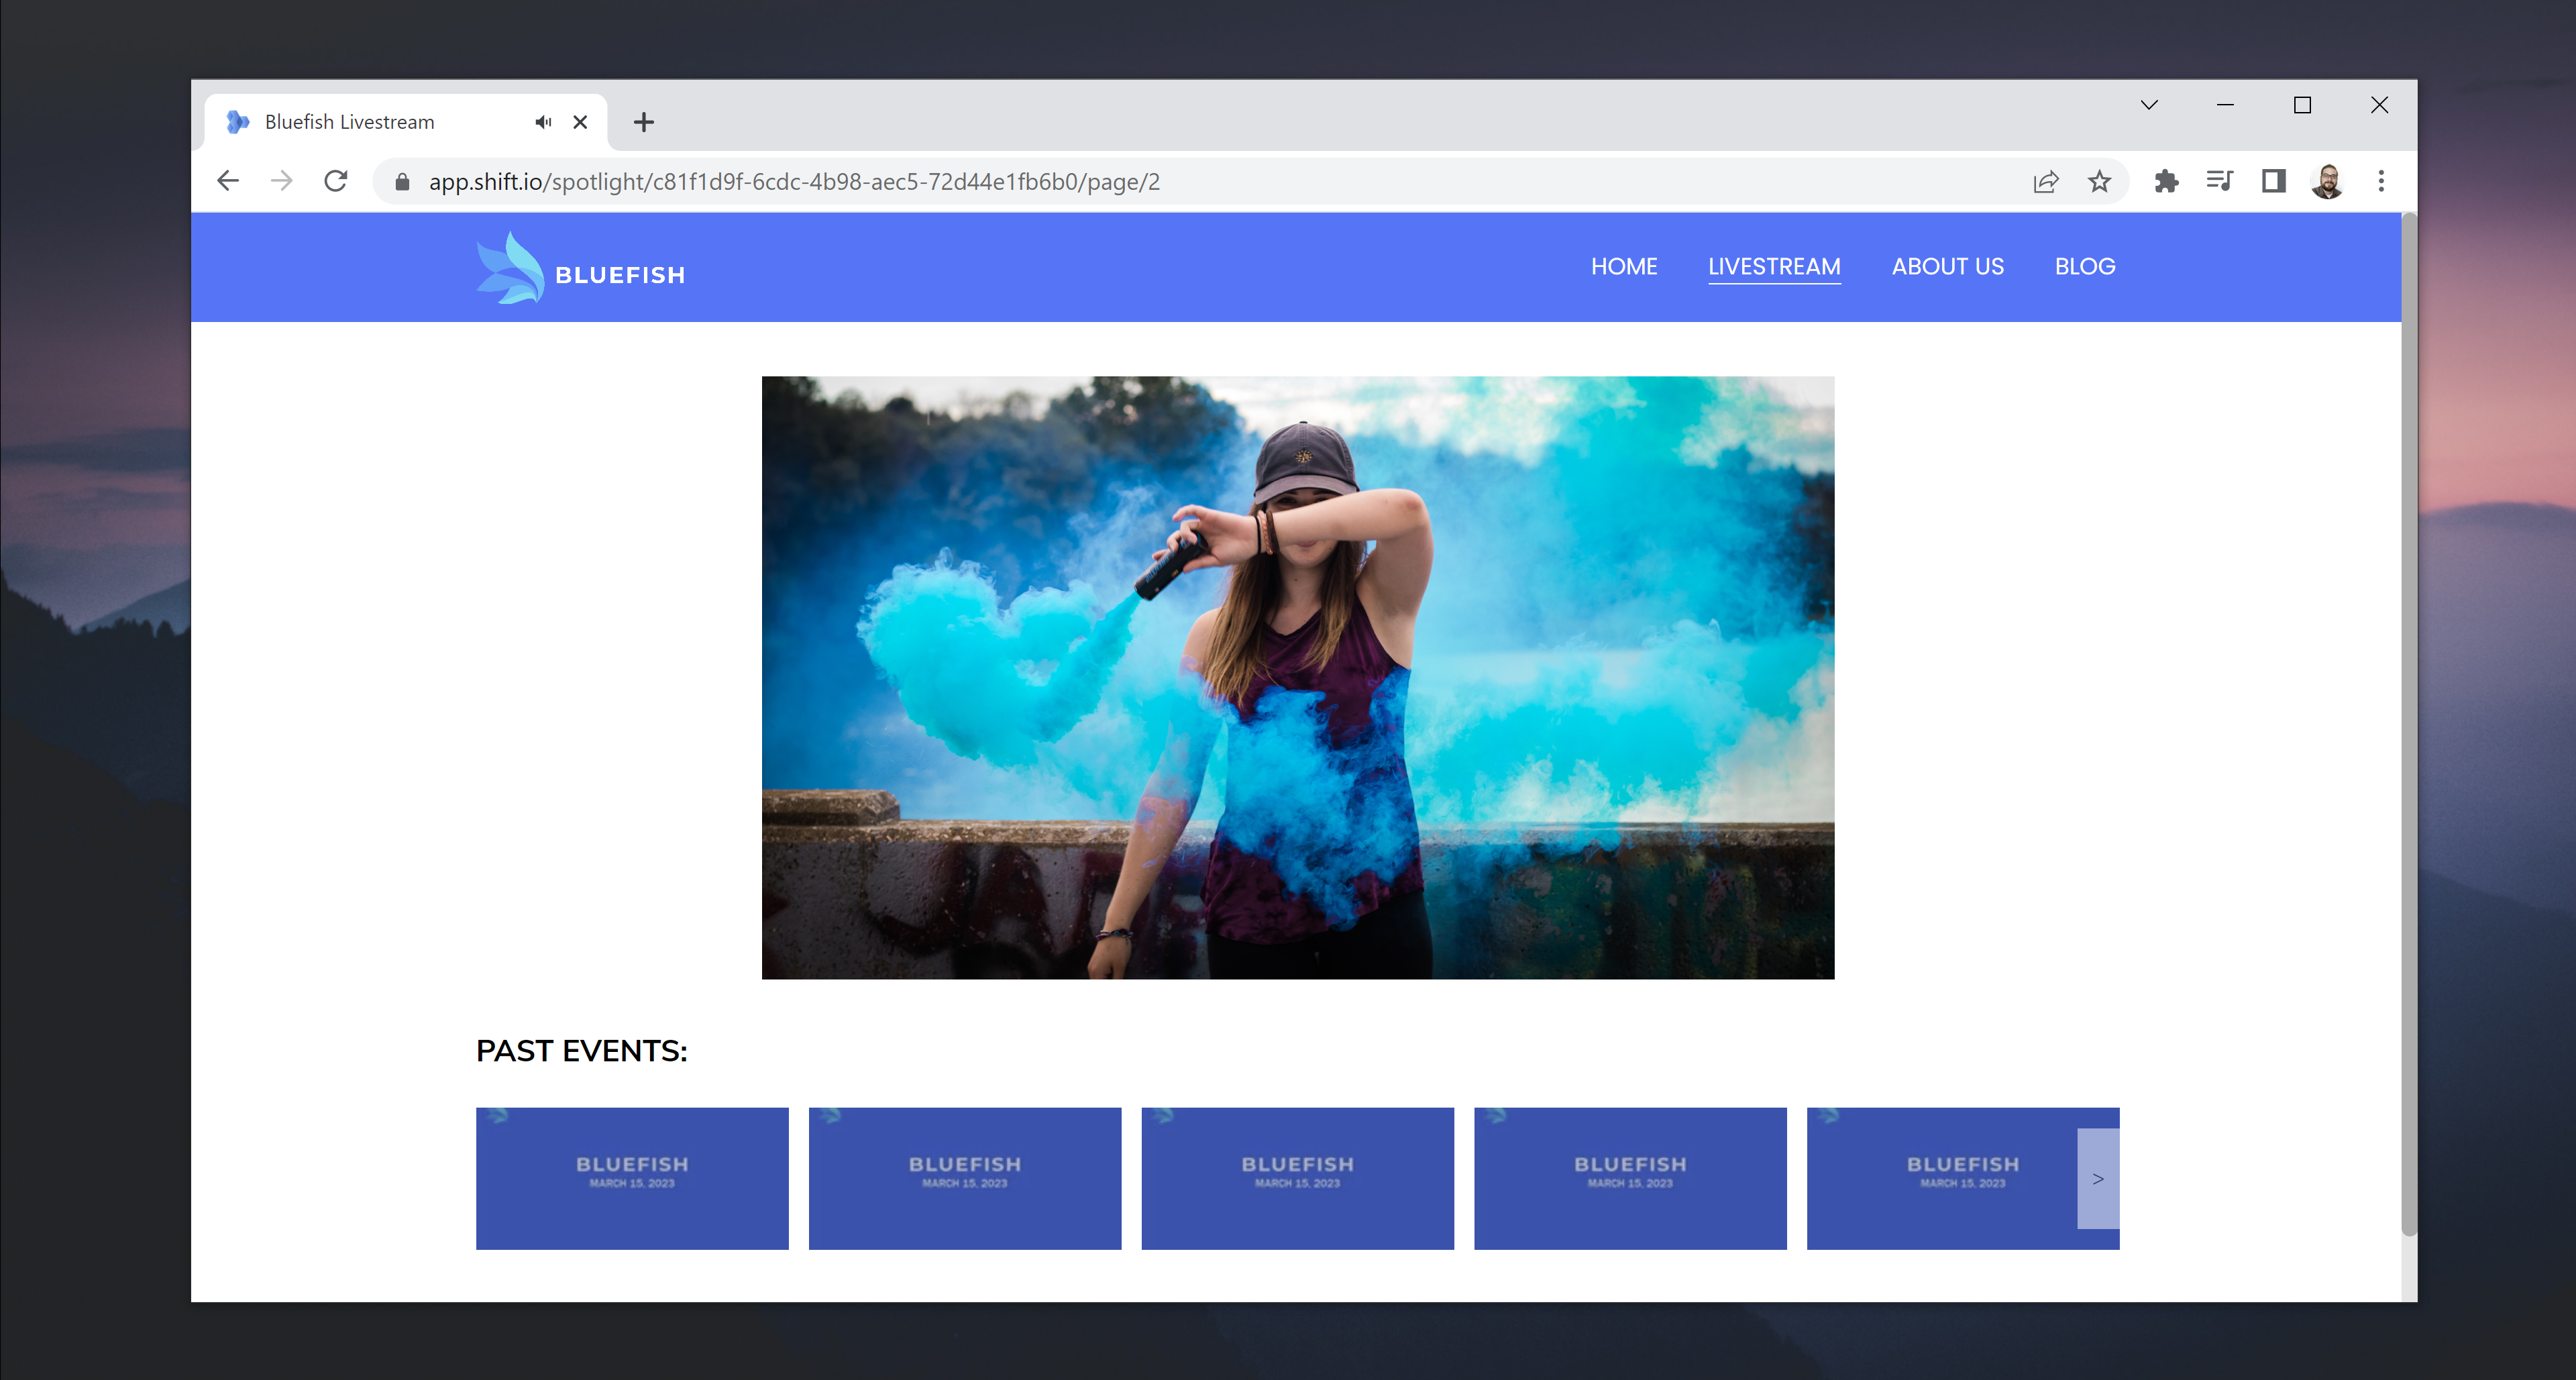Open the browser extensions puzzle icon
The image size is (2576, 1380).
2166,181
